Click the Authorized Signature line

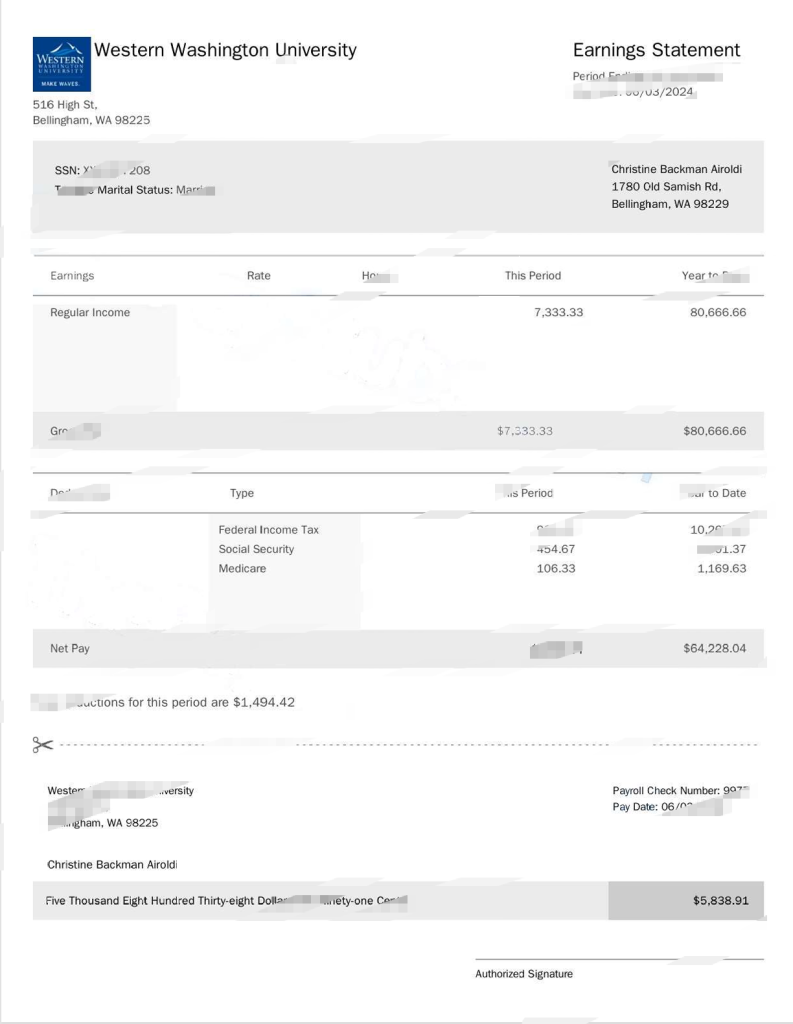pyautogui.click(x=619, y=959)
